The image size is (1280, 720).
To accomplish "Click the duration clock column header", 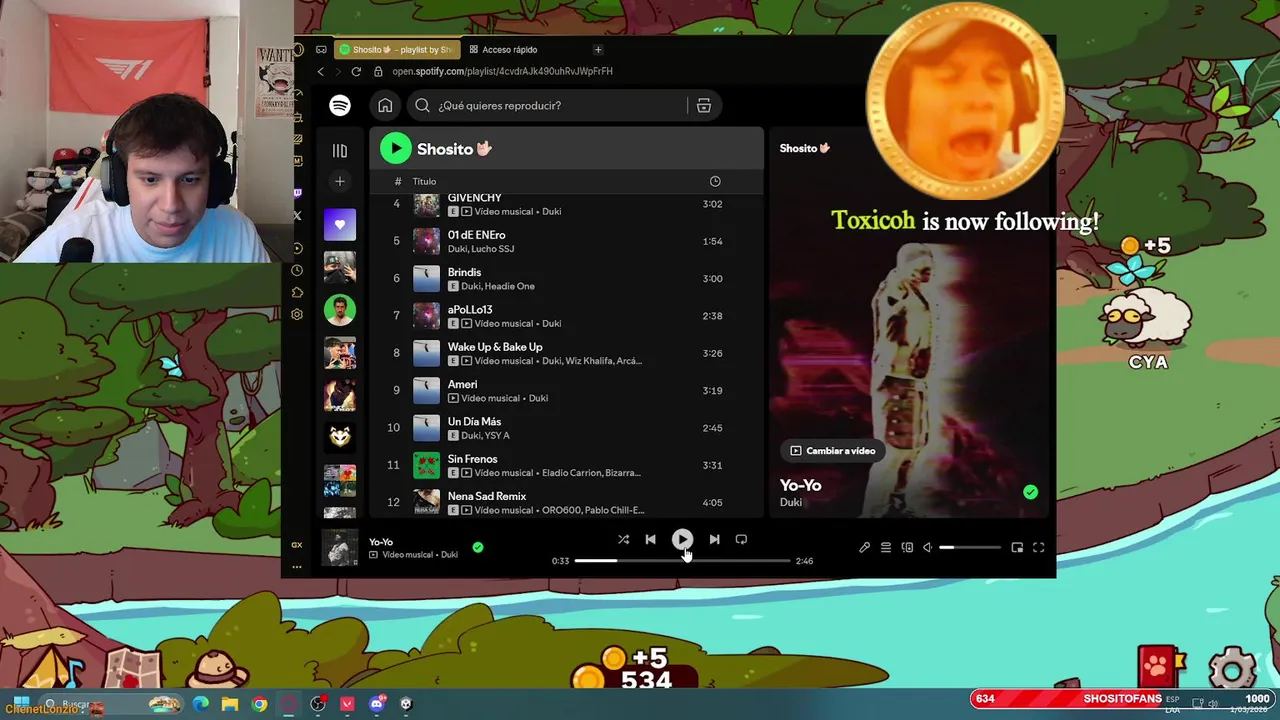I will pyautogui.click(x=715, y=181).
